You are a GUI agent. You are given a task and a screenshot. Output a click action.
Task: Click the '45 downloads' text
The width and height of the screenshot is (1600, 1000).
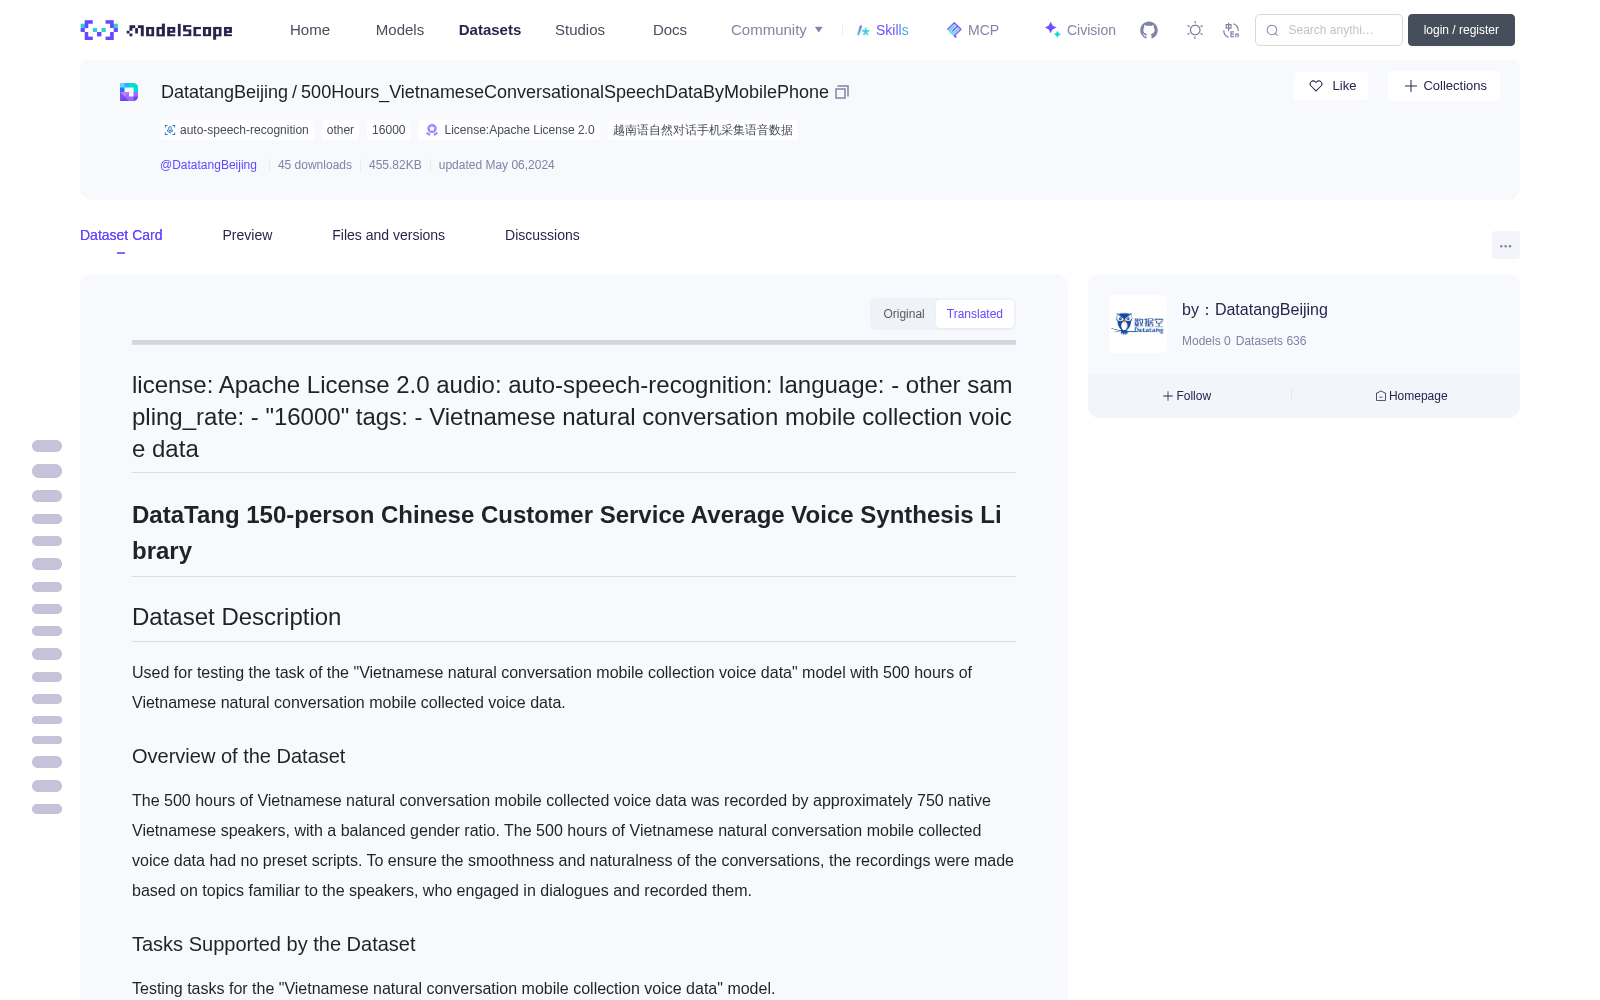click(315, 165)
